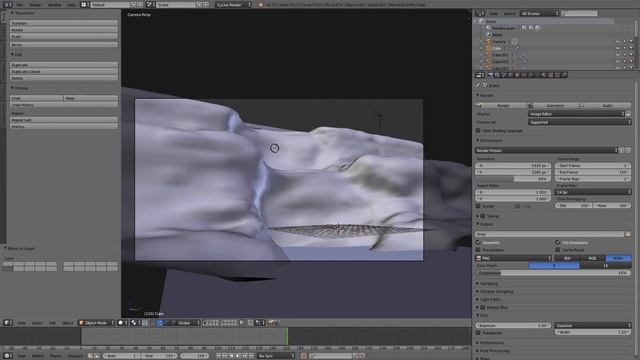The image size is (640, 360).
Task: Toggle the Overwrite checkbox
Action: [x=478, y=242]
